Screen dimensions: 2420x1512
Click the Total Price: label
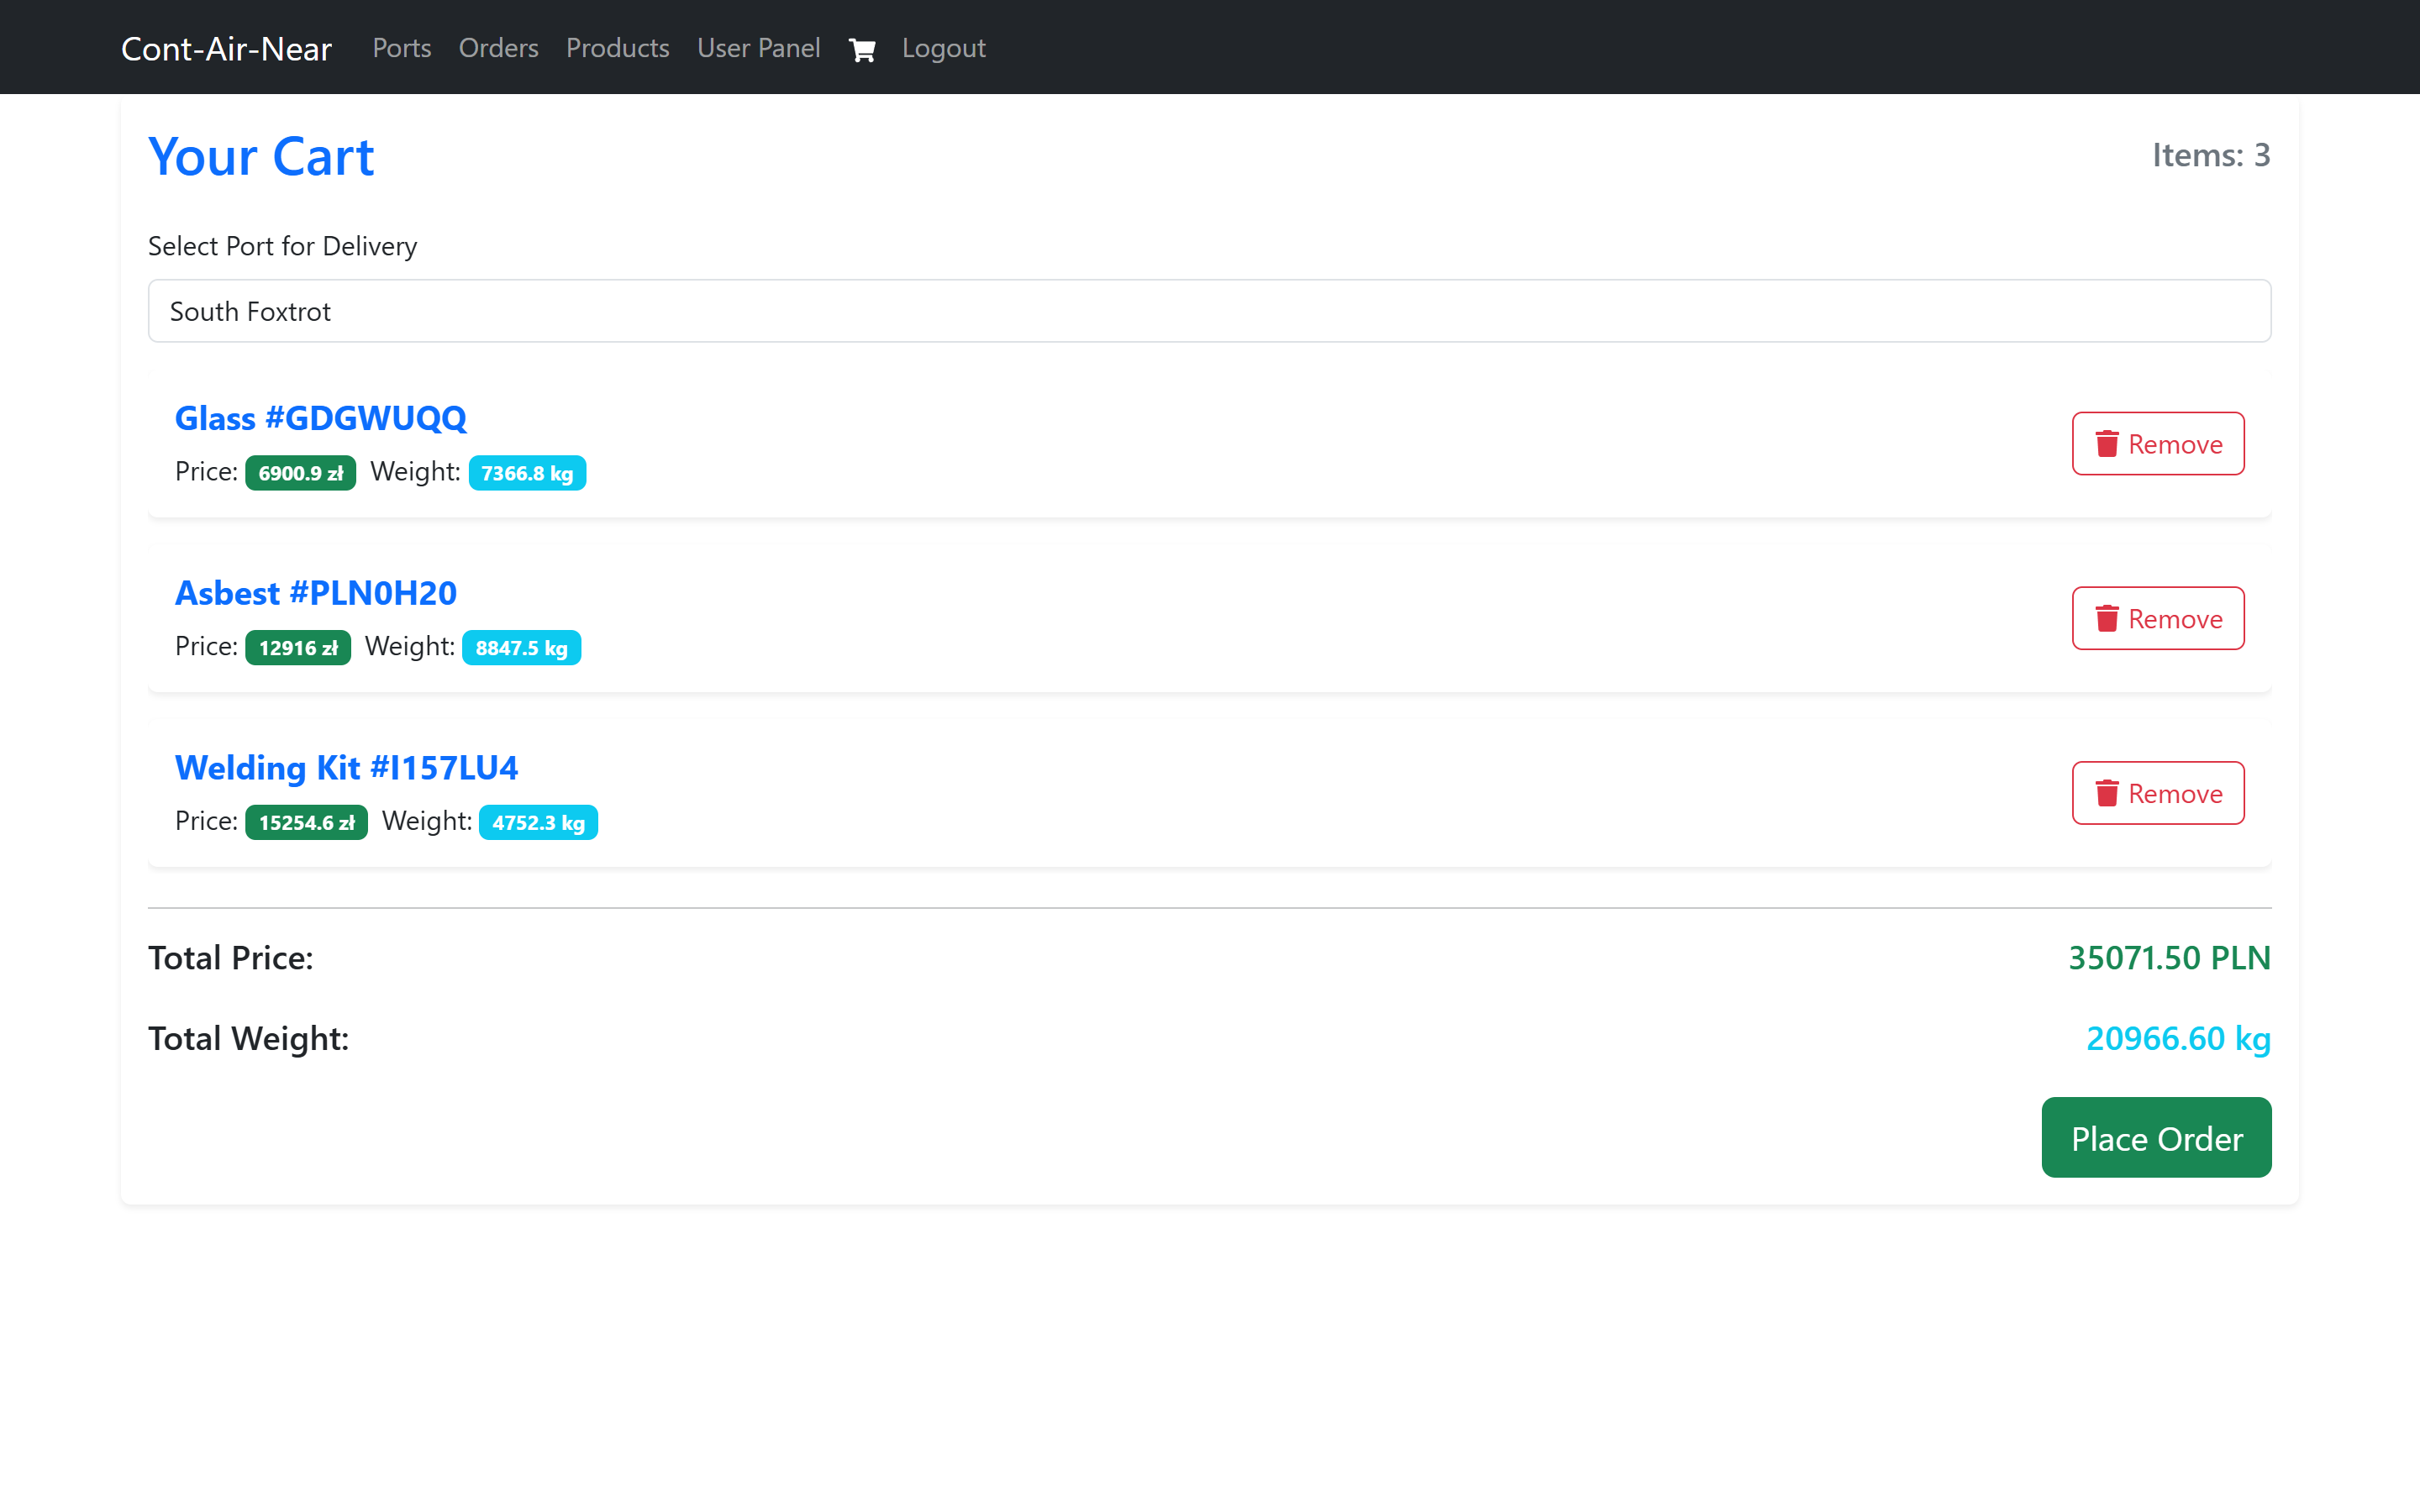click(231, 958)
